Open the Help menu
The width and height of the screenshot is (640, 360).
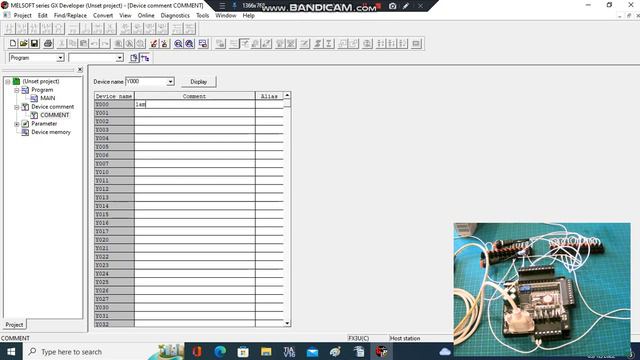pos(249,16)
